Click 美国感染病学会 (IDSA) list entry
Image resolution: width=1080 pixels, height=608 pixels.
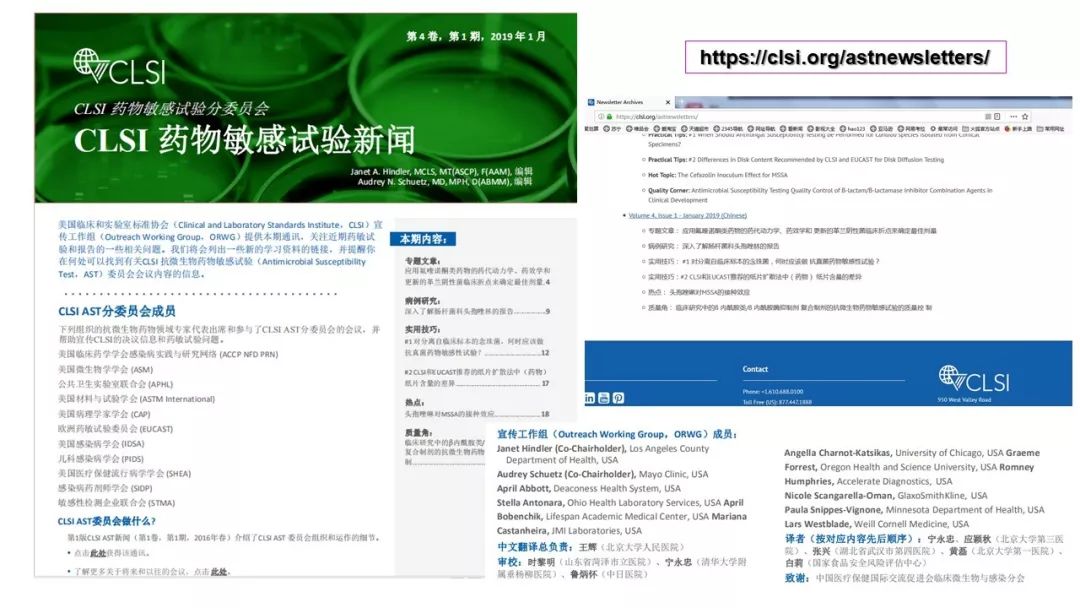click(101, 444)
